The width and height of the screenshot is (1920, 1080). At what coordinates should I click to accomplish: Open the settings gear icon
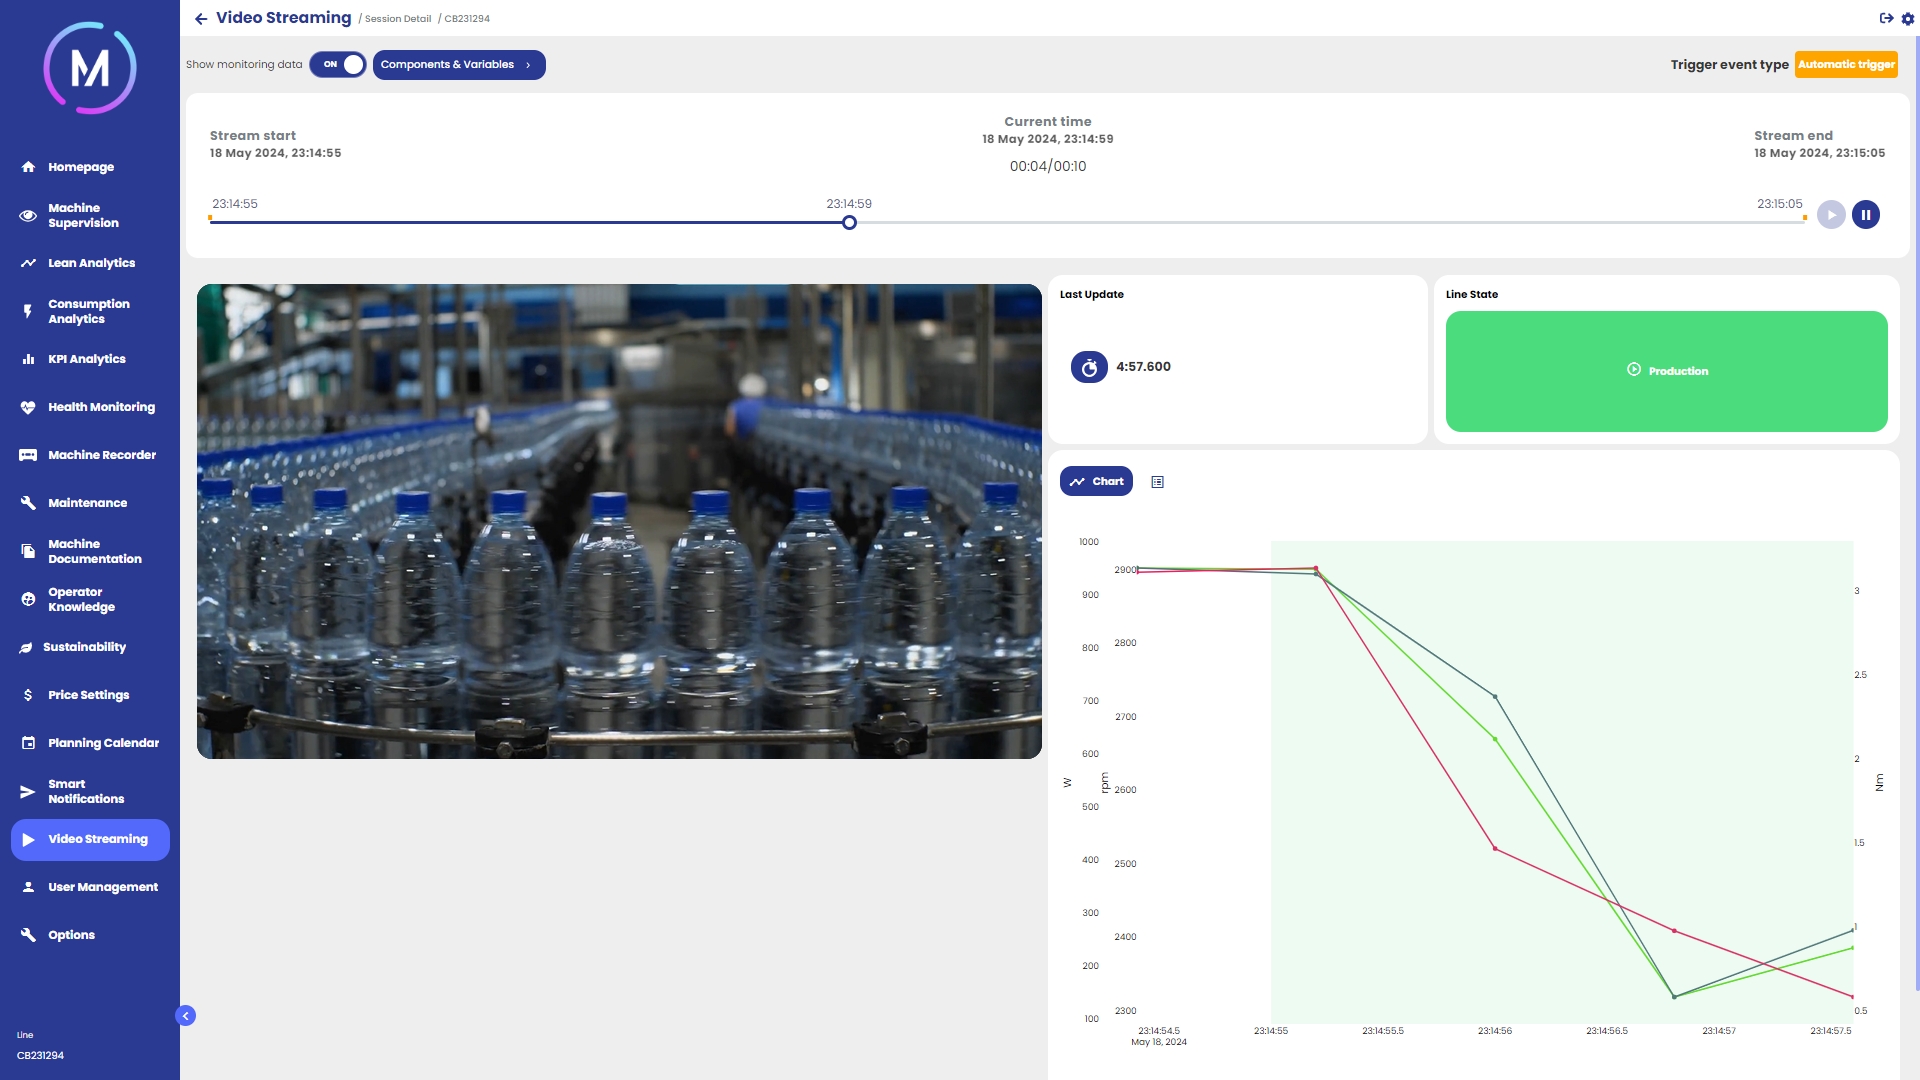(1908, 18)
